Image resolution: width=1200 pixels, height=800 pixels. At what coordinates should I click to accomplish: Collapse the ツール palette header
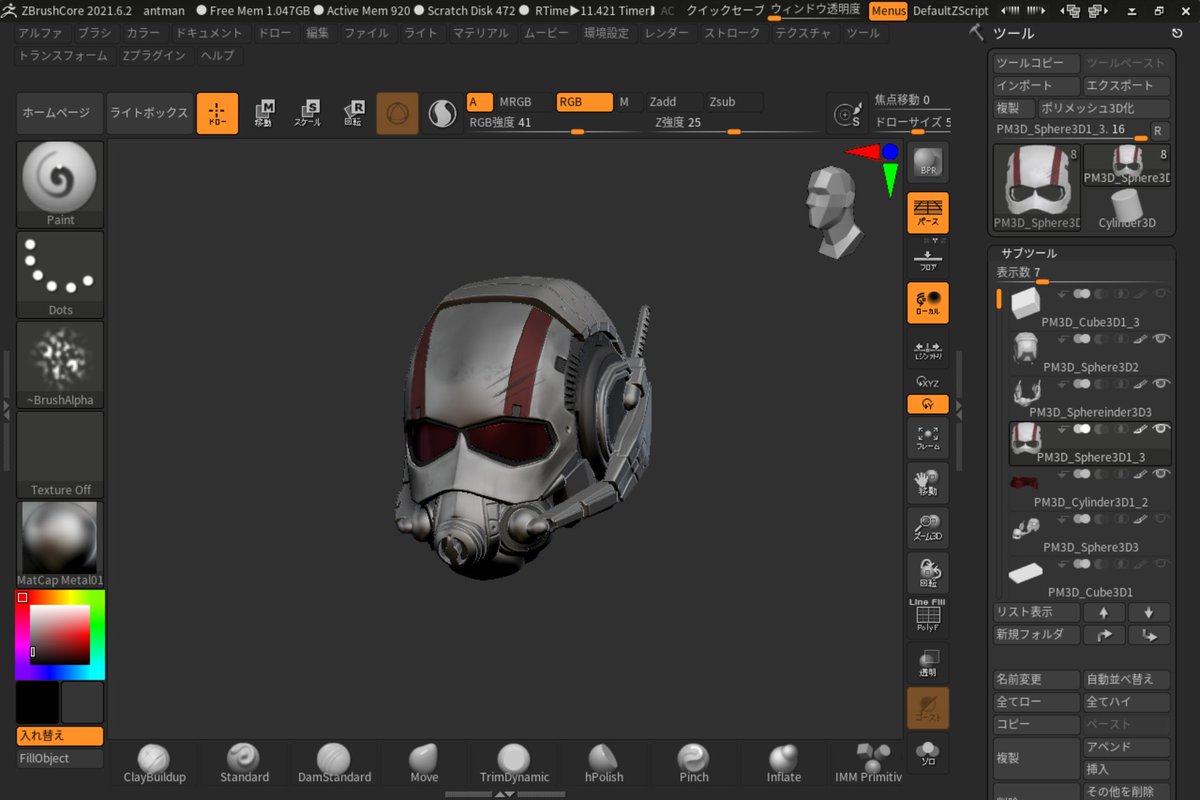pyautogui.click(x=1014, y=33)
